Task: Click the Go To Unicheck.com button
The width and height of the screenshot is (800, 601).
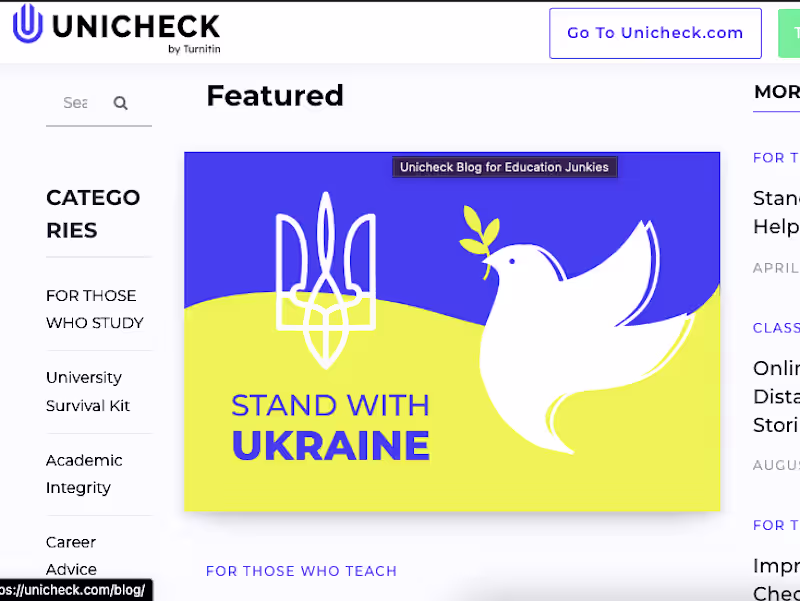Action: pyautogui.click(x=655, y=33)
